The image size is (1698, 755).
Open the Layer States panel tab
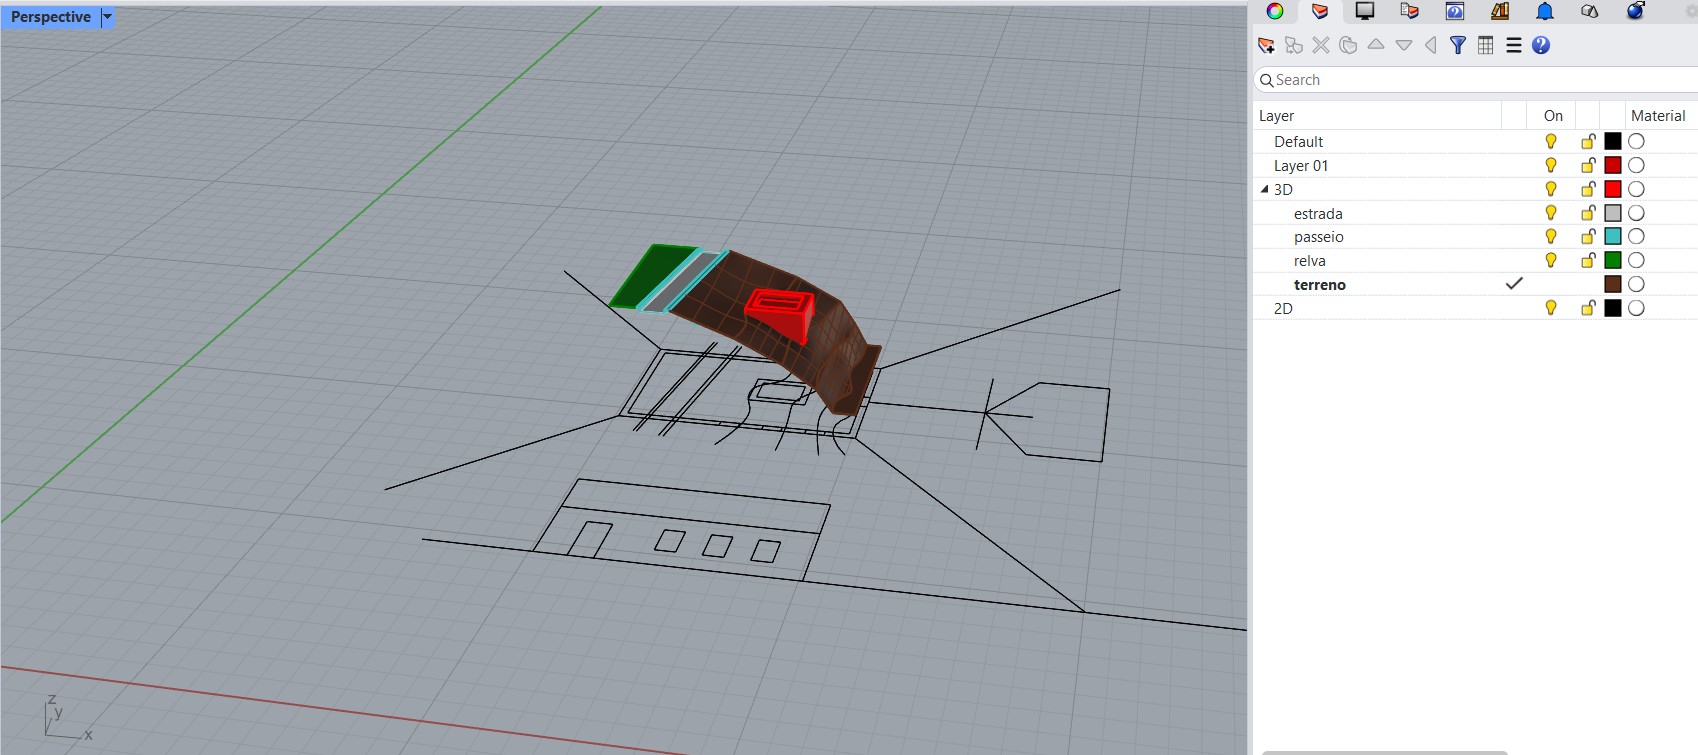click(1410, 11)
